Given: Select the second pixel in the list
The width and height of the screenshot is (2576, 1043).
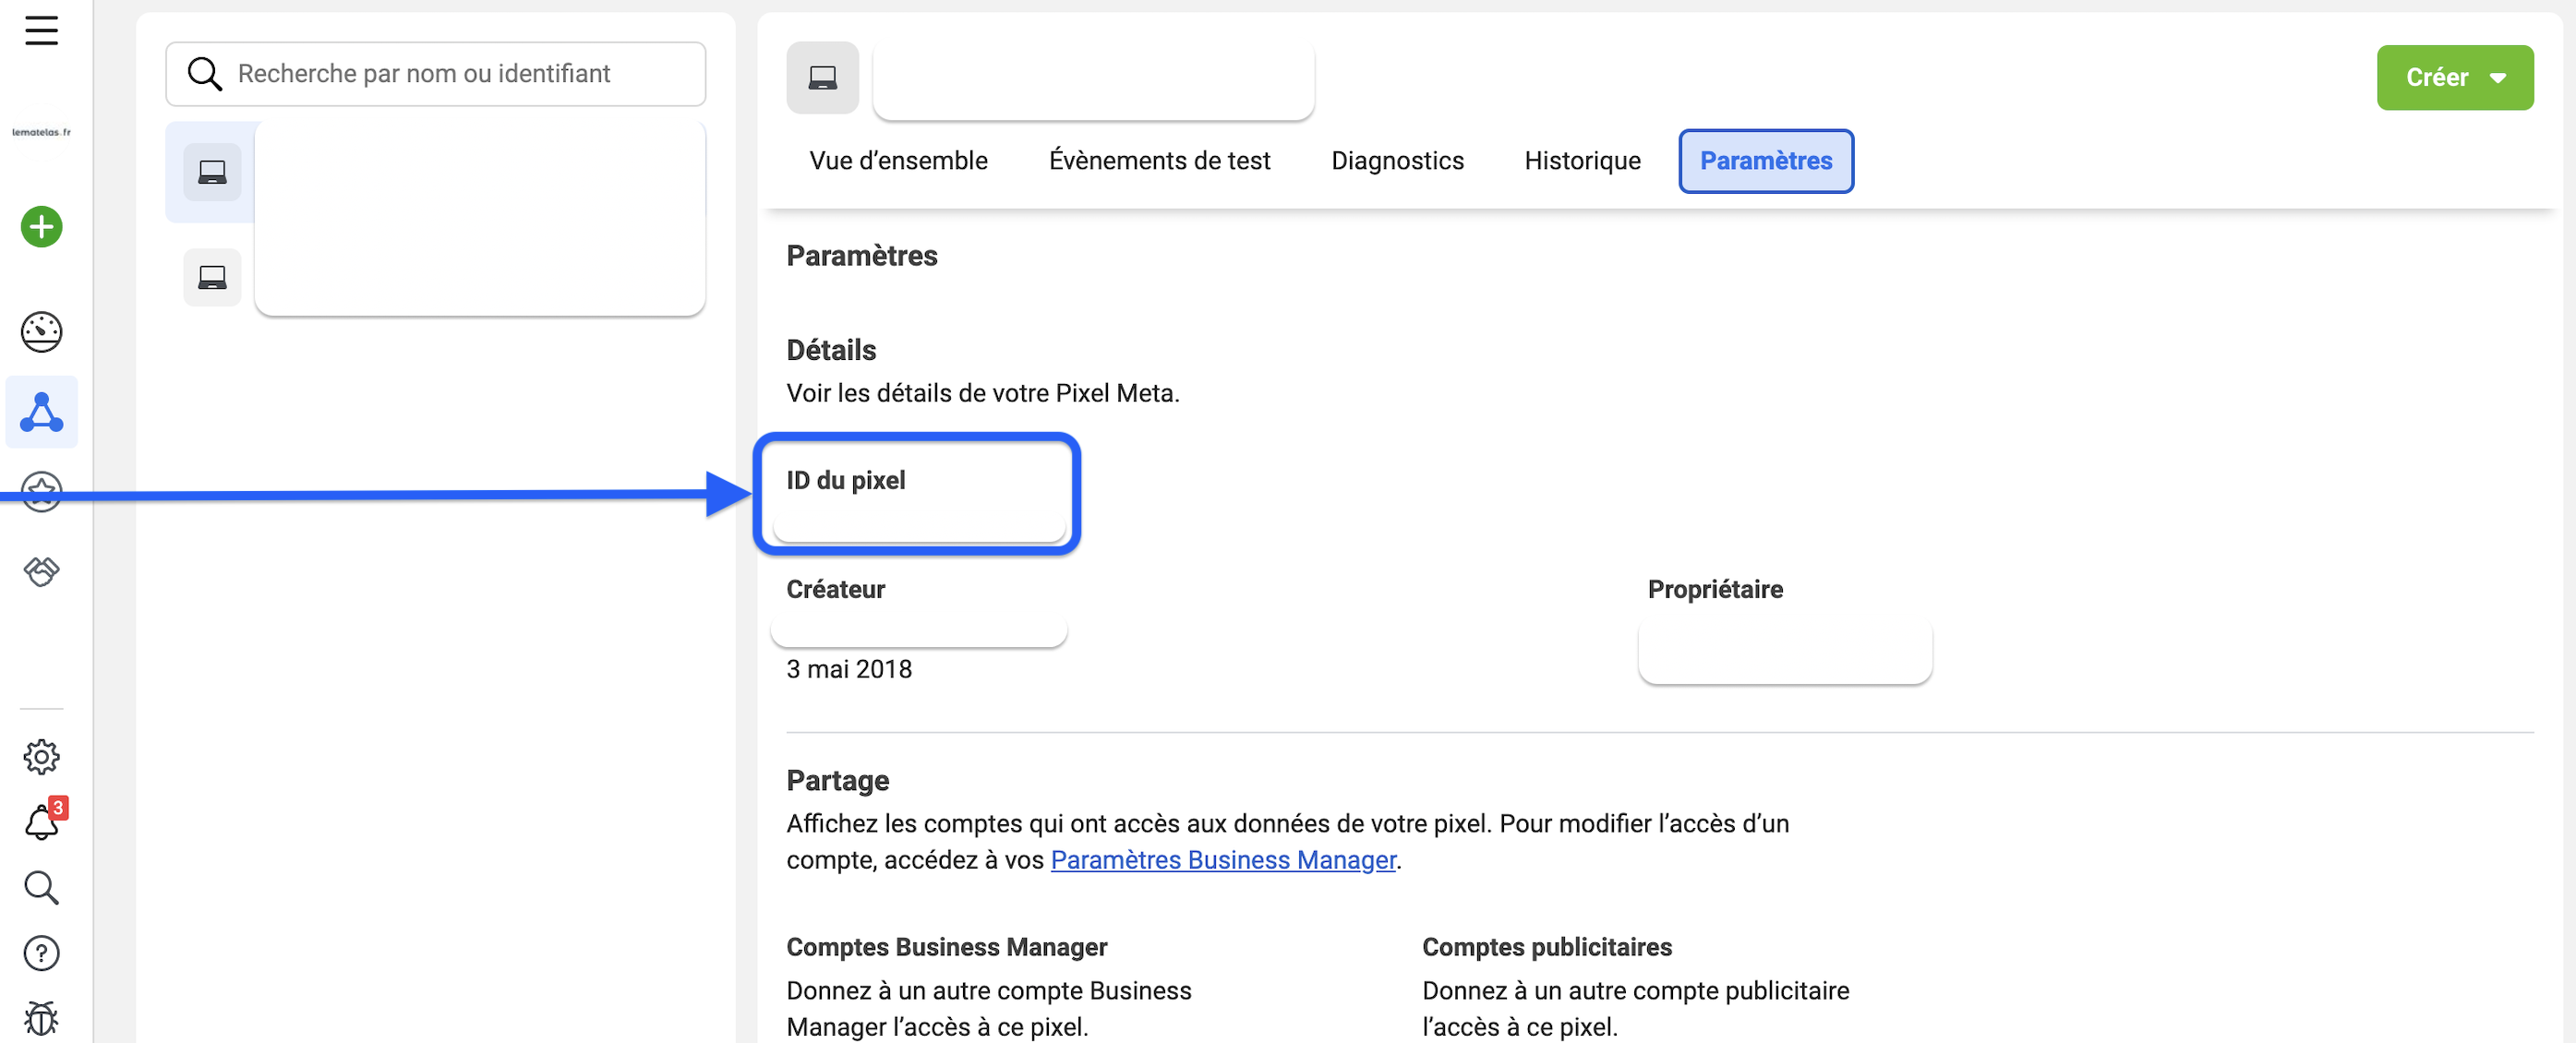Looking at the screenshot, I should point(212,277).
